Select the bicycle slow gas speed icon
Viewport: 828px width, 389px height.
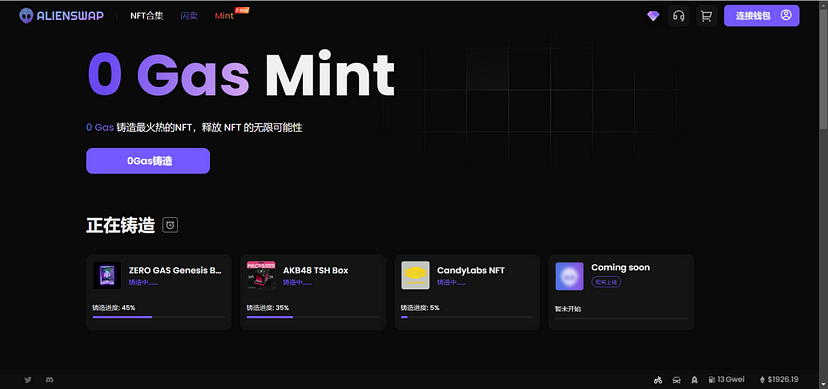[658, 379]
